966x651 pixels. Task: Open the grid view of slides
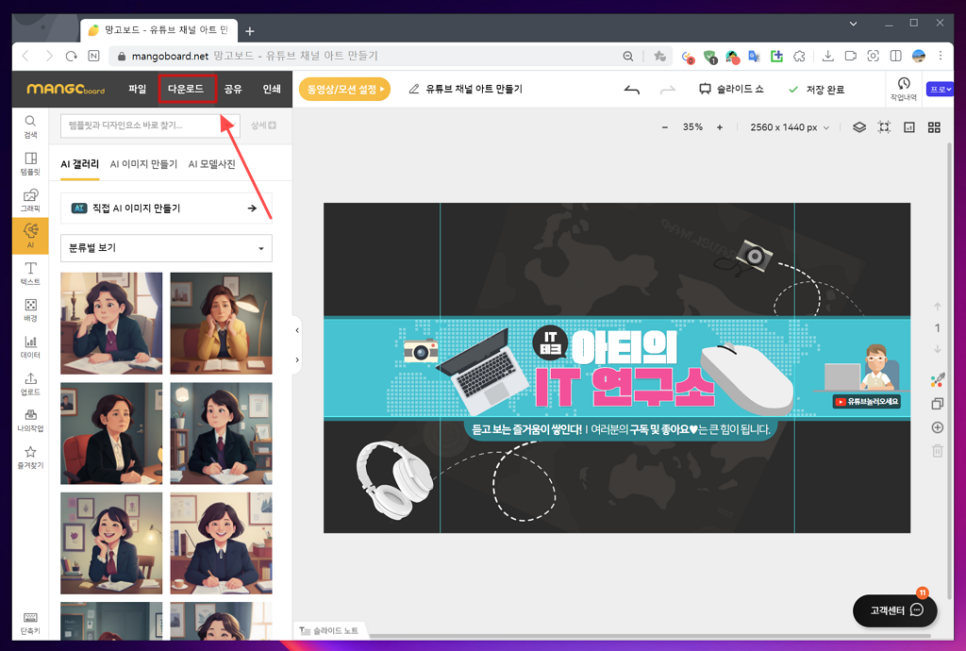934,127
